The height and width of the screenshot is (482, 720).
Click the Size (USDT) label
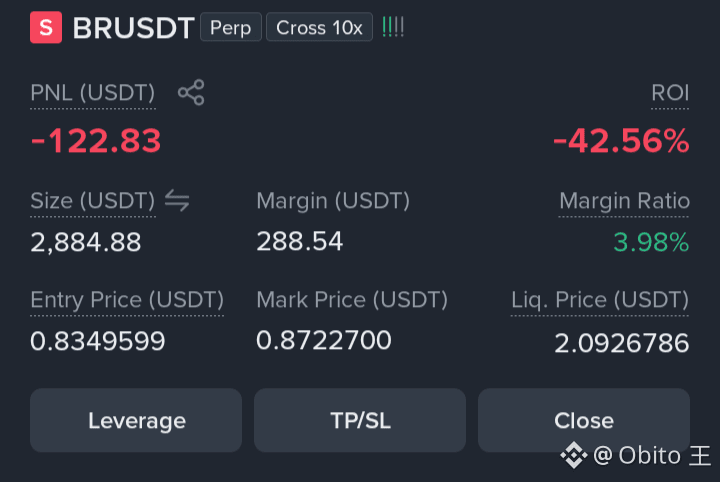tap(93, 201)
